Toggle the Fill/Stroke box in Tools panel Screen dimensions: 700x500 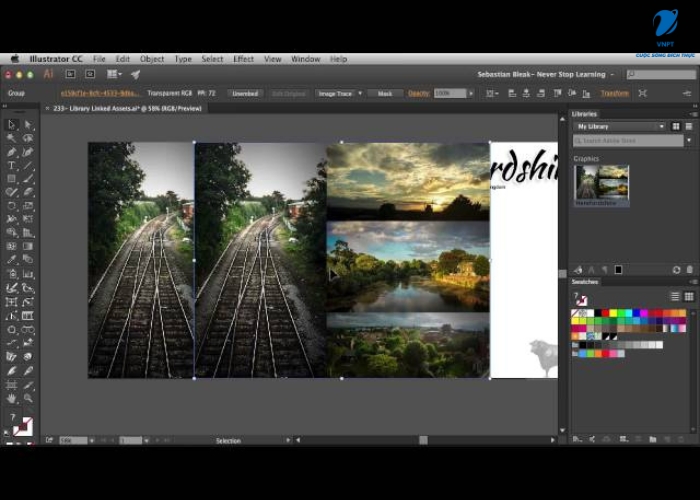(x=22, y=427)
